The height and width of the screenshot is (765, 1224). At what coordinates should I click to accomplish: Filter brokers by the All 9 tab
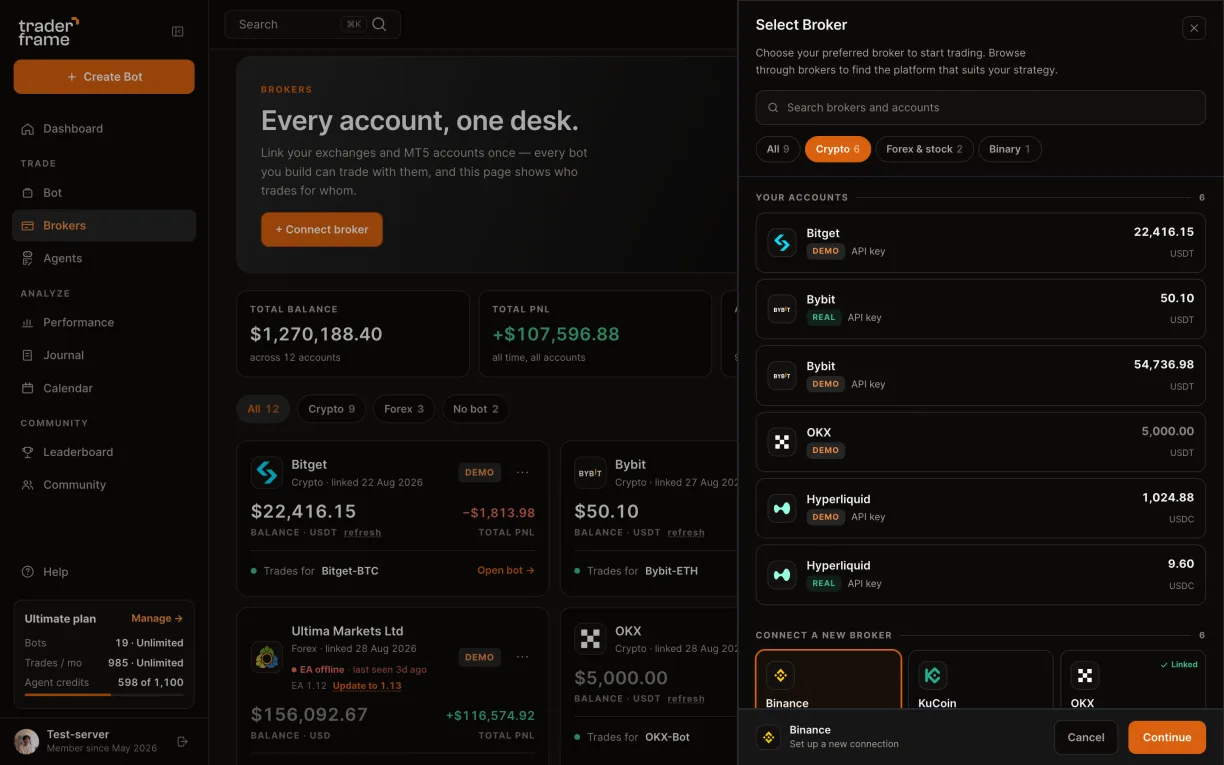778,149
